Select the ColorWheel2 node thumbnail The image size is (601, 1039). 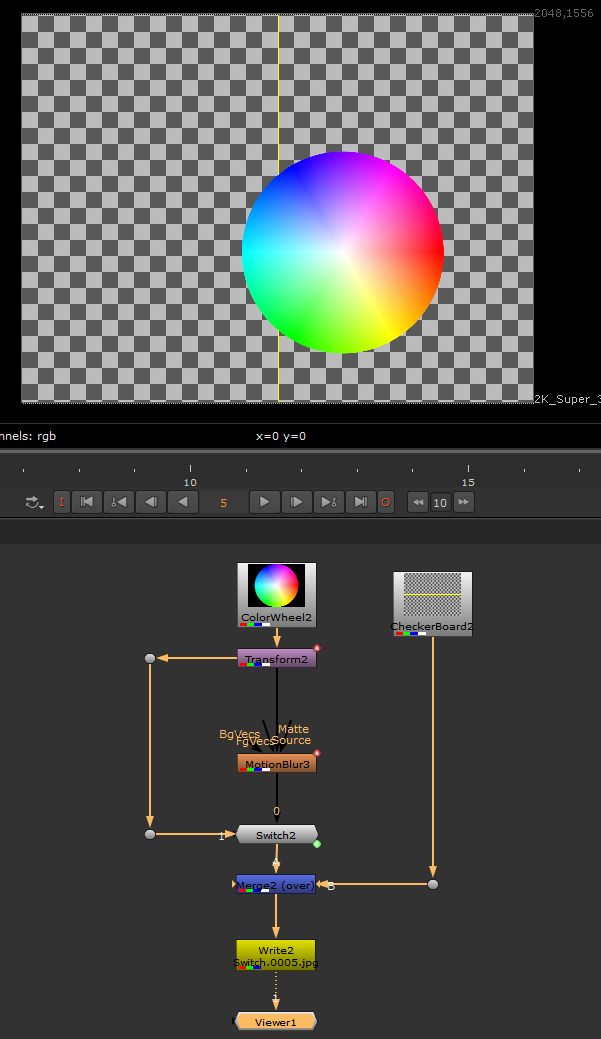277,587
